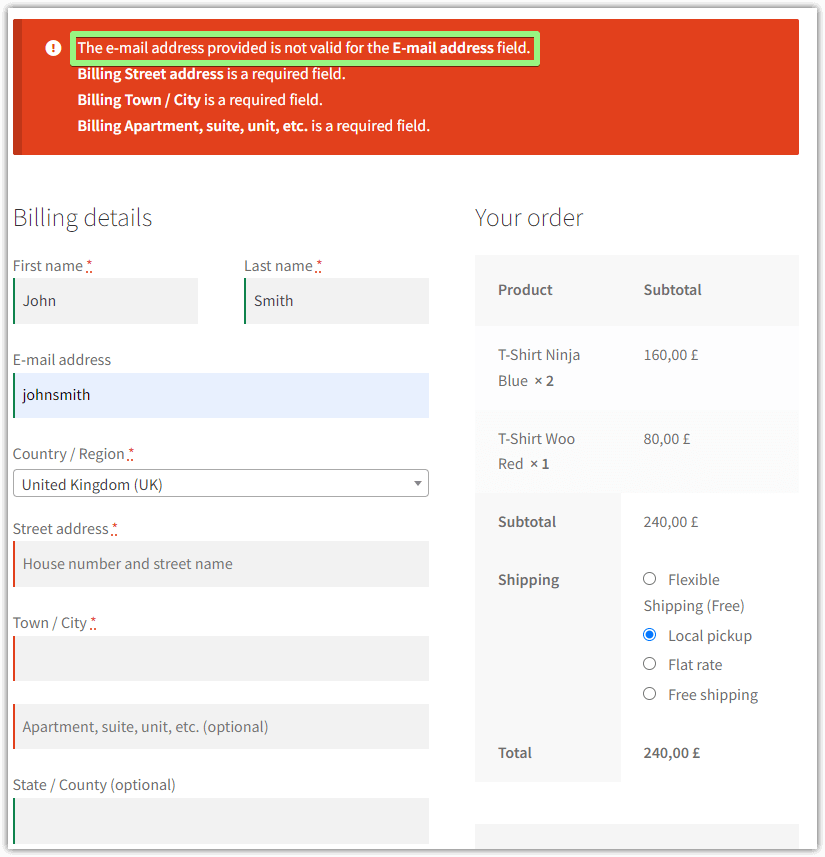Click the Last name field showing Smith
Viewport: 825px width, 857px height.
[x=336, y=300]
